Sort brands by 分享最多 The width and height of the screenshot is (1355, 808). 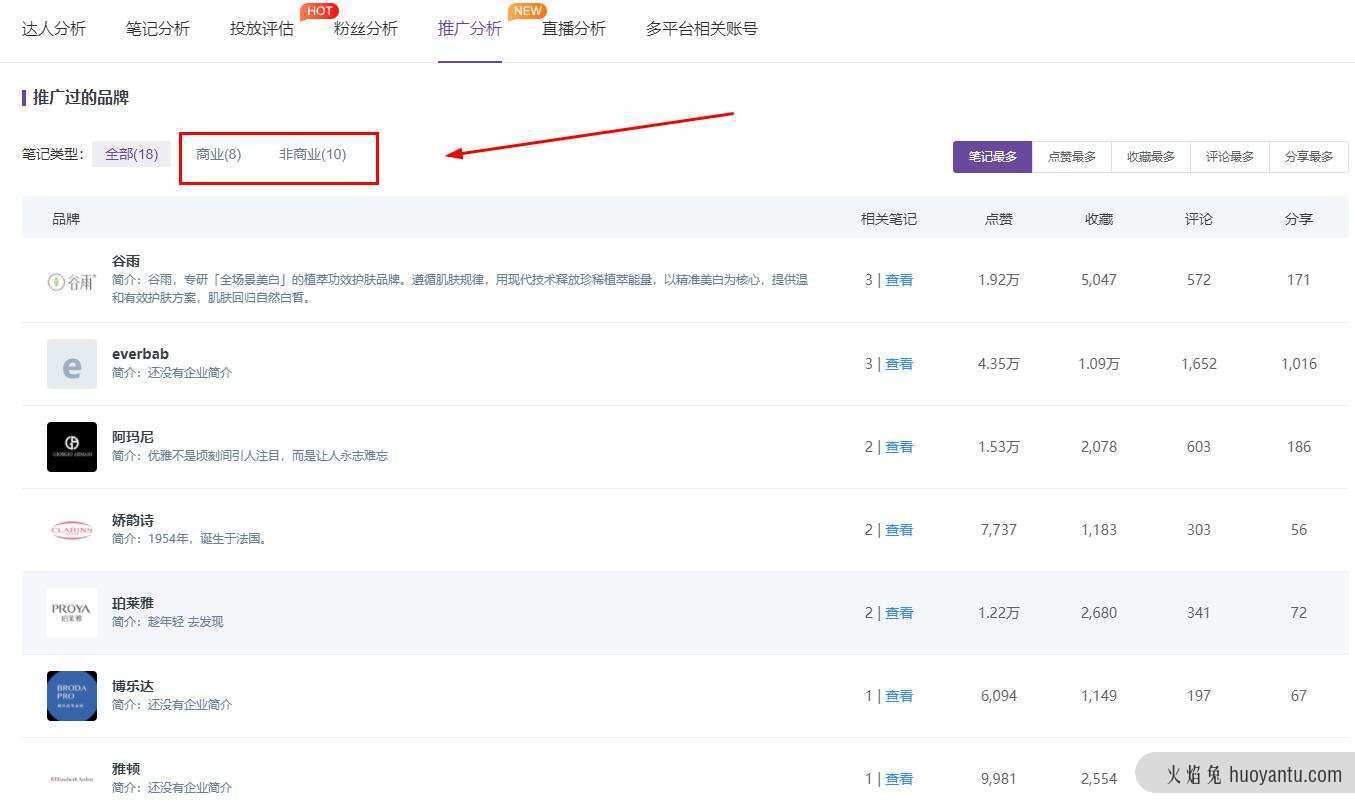click(x=1309, y=157)
